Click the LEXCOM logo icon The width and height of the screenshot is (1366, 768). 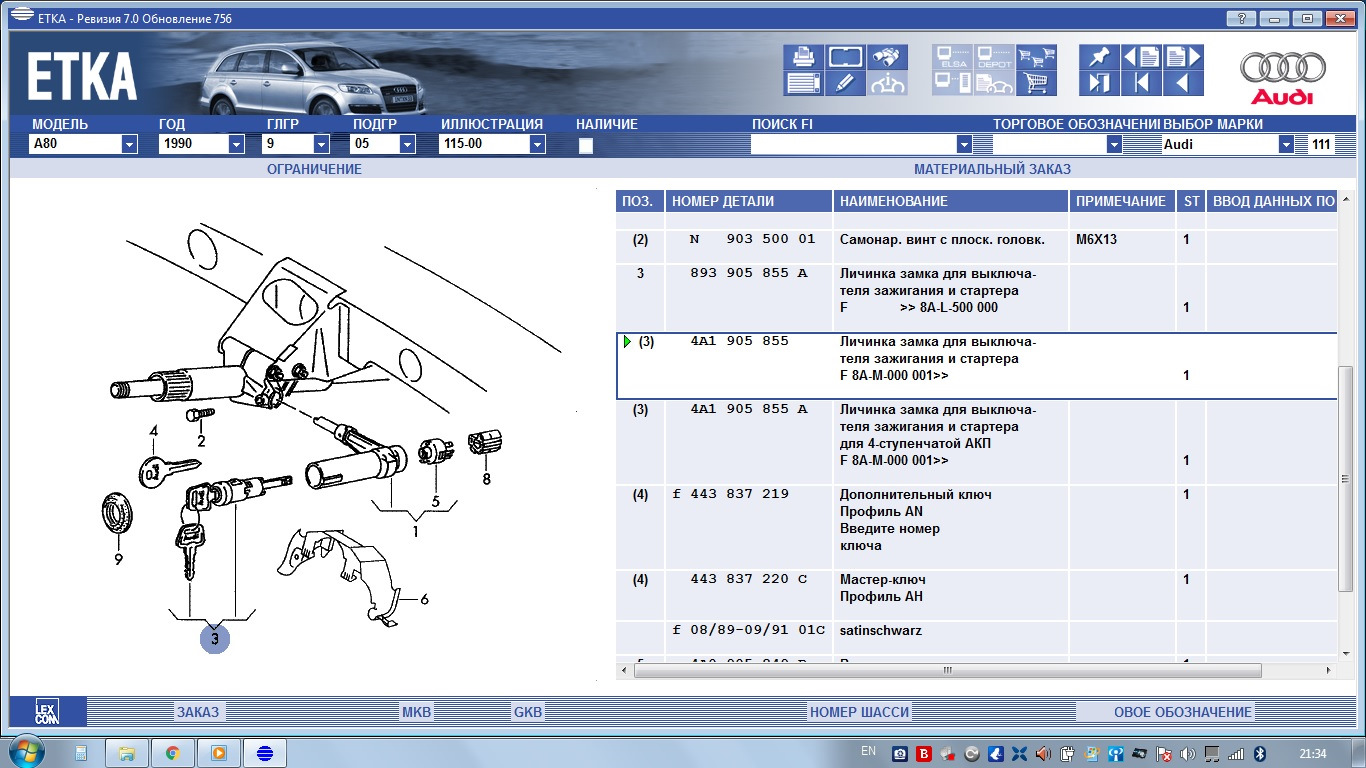(x=47, y=711)
